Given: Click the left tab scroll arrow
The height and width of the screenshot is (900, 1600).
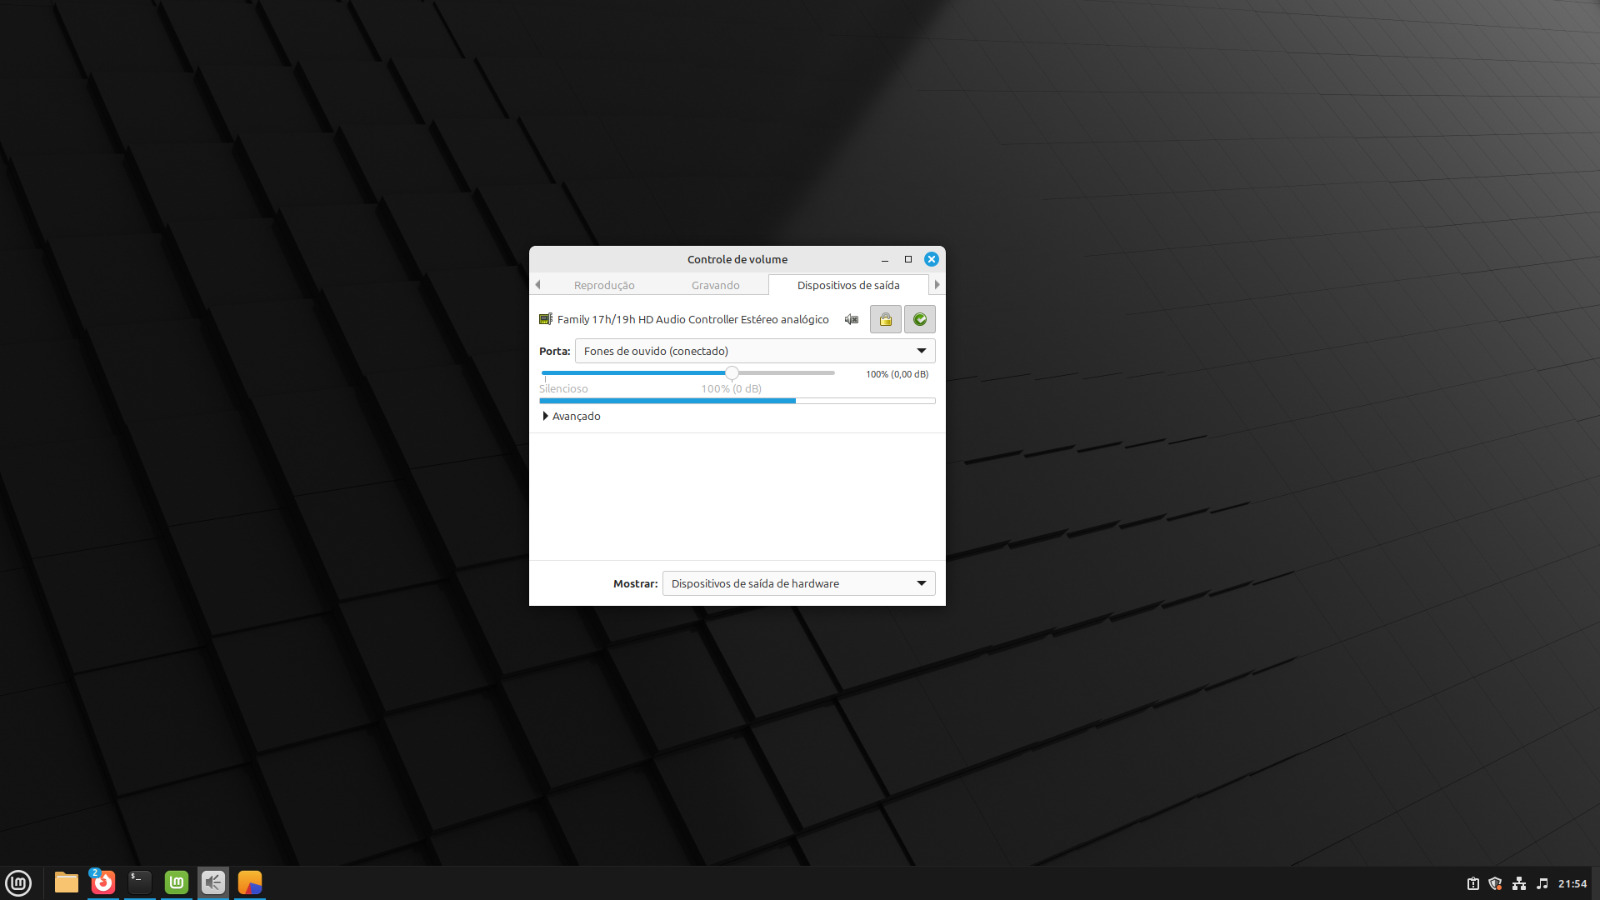Looking at the screenshot, I should [538, 285].
